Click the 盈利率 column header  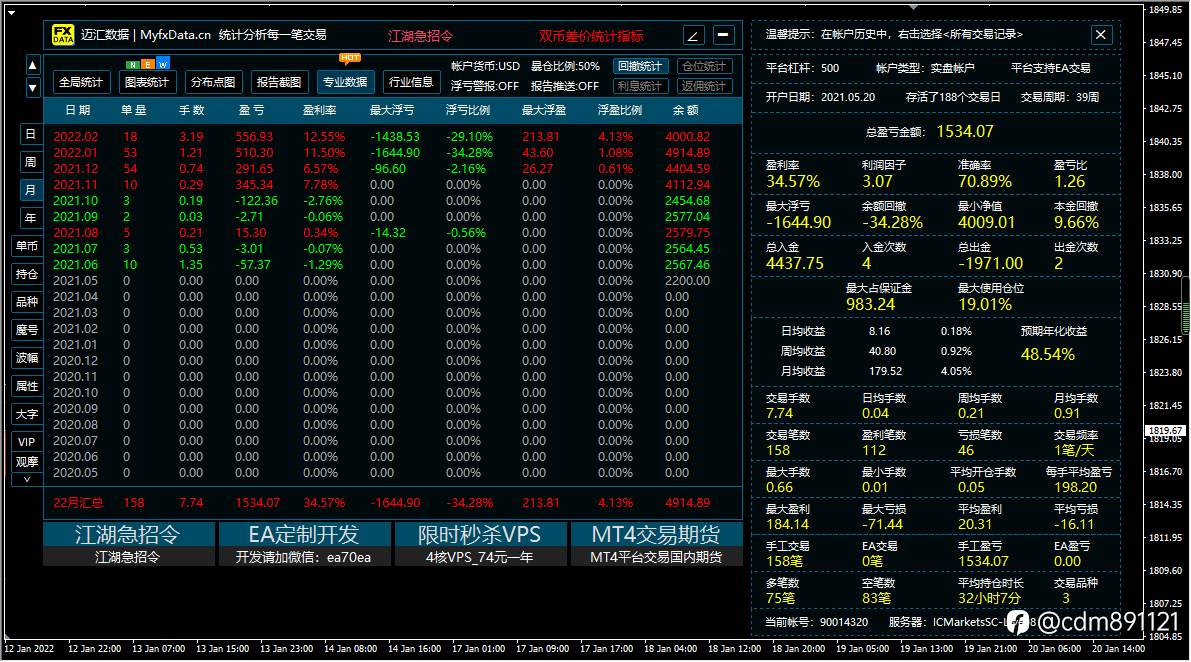coord(320,110)
